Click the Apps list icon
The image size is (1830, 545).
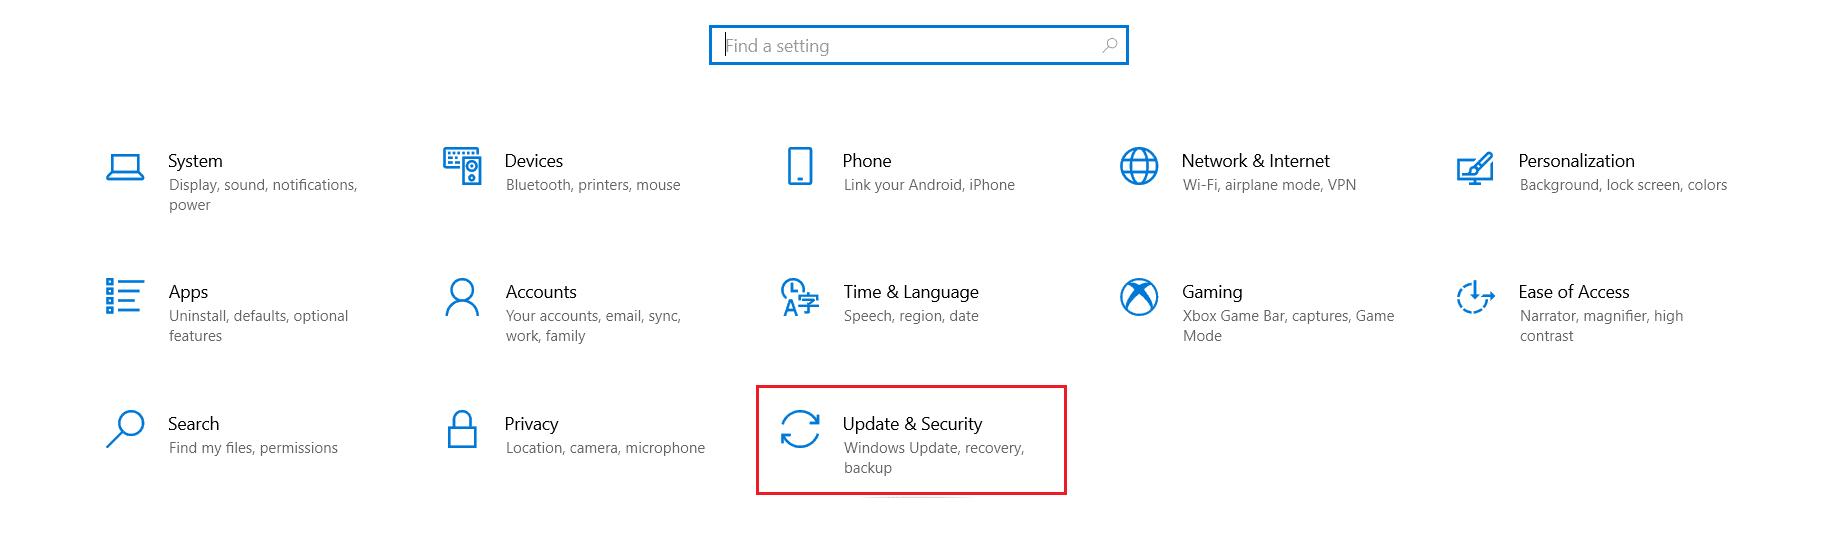[125, 296]
